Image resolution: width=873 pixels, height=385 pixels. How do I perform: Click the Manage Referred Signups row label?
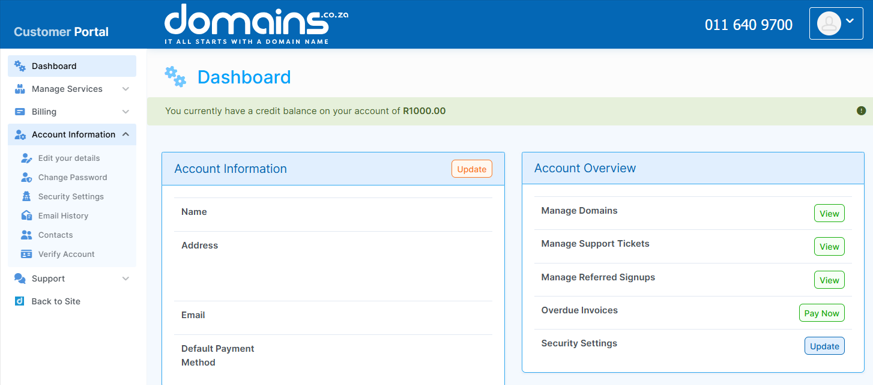coord(598,277)
